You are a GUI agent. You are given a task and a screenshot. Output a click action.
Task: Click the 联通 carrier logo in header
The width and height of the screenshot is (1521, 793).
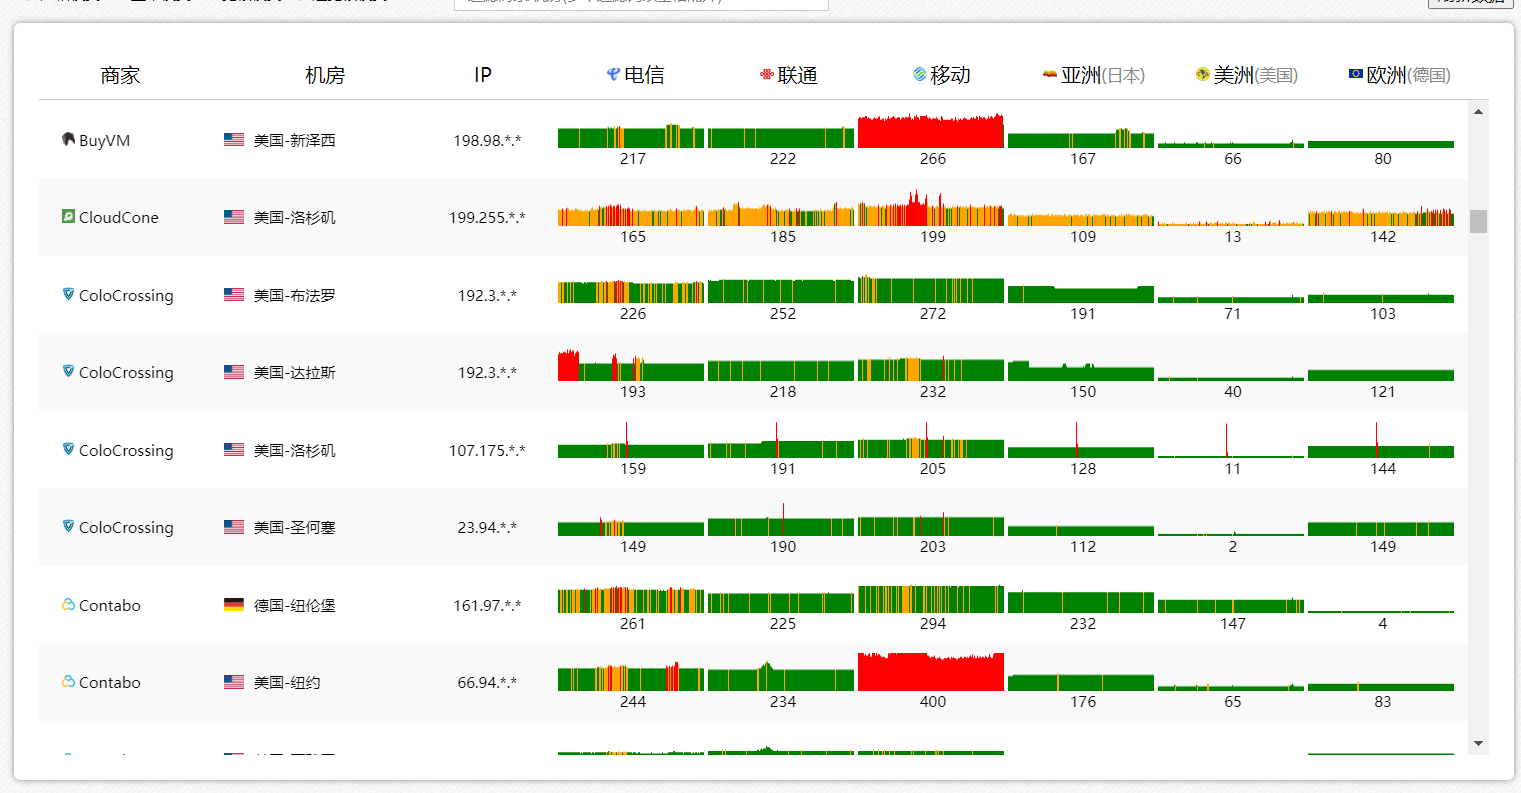767,74
